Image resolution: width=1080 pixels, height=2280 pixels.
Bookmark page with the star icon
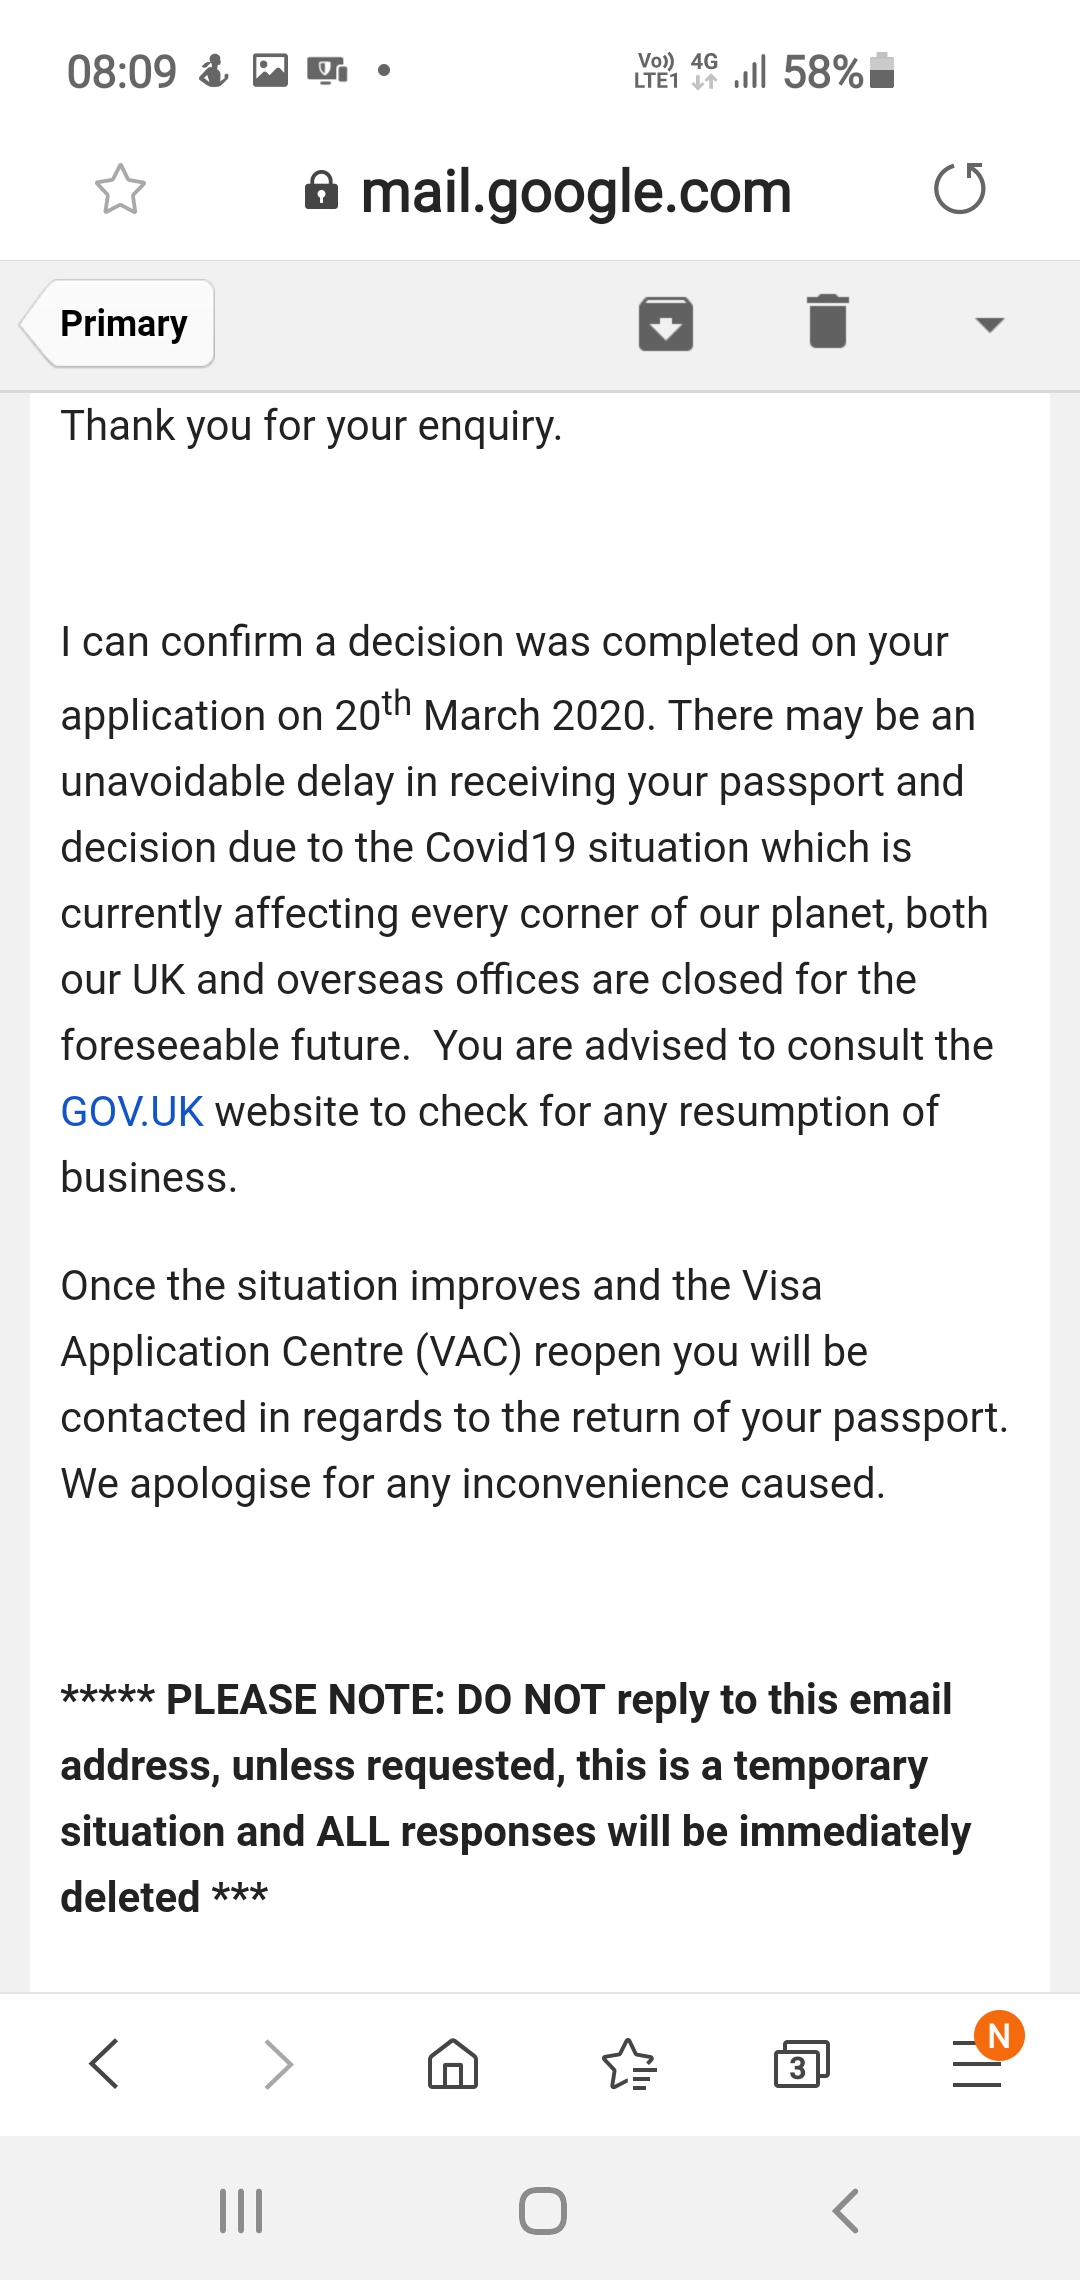(120, 189)
